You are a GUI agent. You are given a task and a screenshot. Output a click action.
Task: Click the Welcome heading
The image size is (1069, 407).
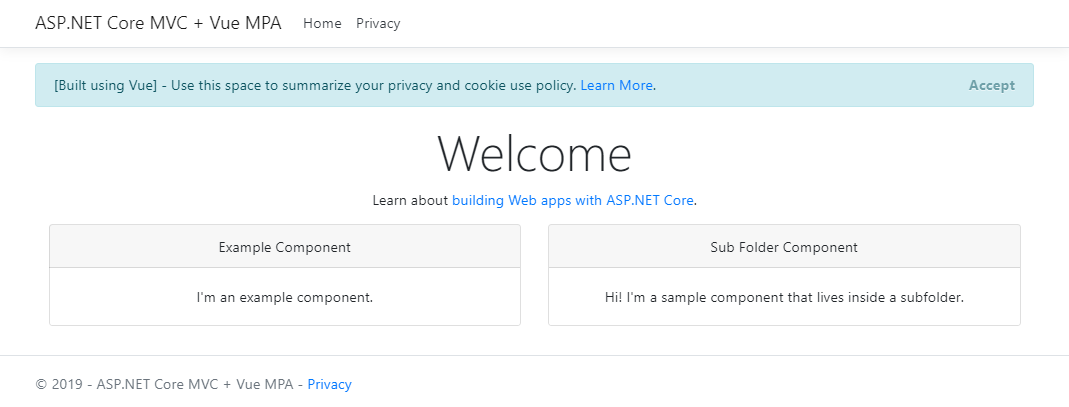coord(534,154)
